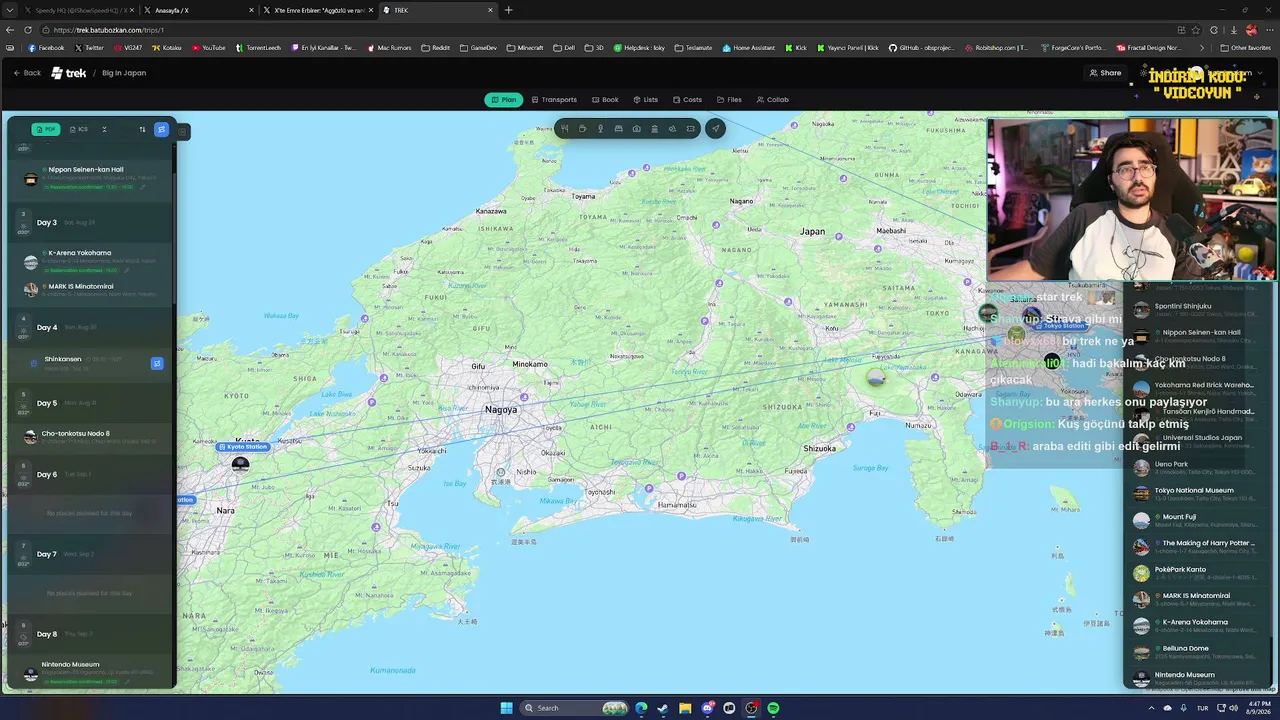Expand the Day 6 section header
Screen dimensions: 1280x720
click(90, 474)
